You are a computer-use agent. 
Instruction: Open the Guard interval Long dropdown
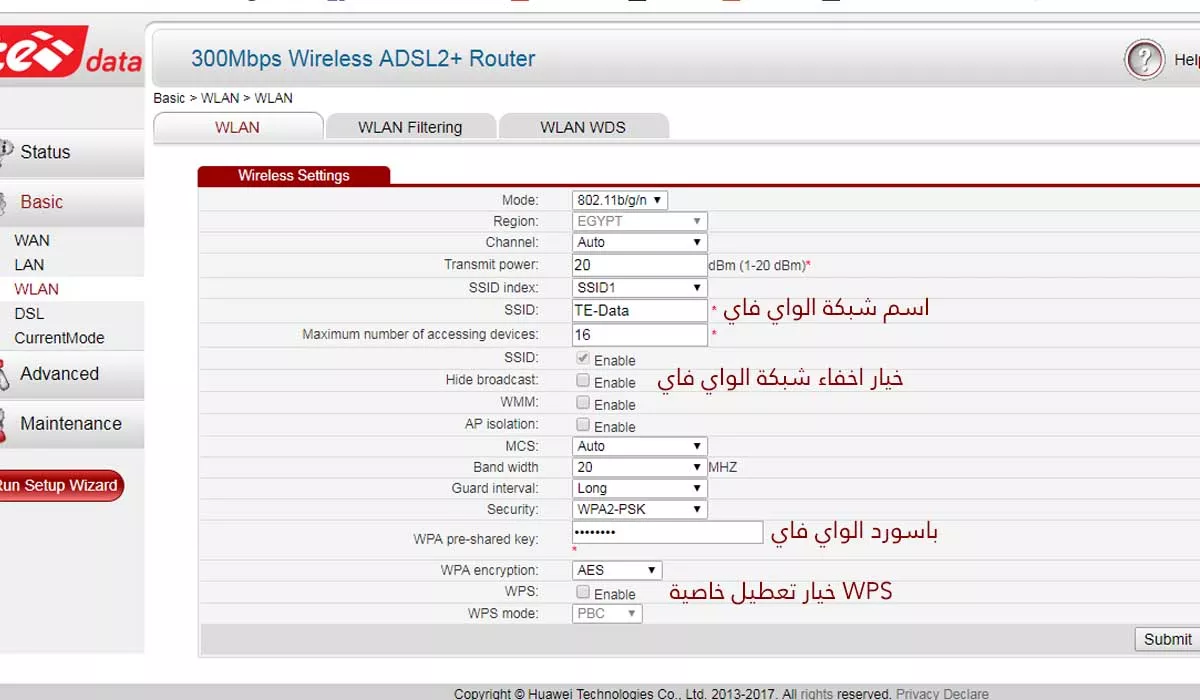(x=640, y=488)
